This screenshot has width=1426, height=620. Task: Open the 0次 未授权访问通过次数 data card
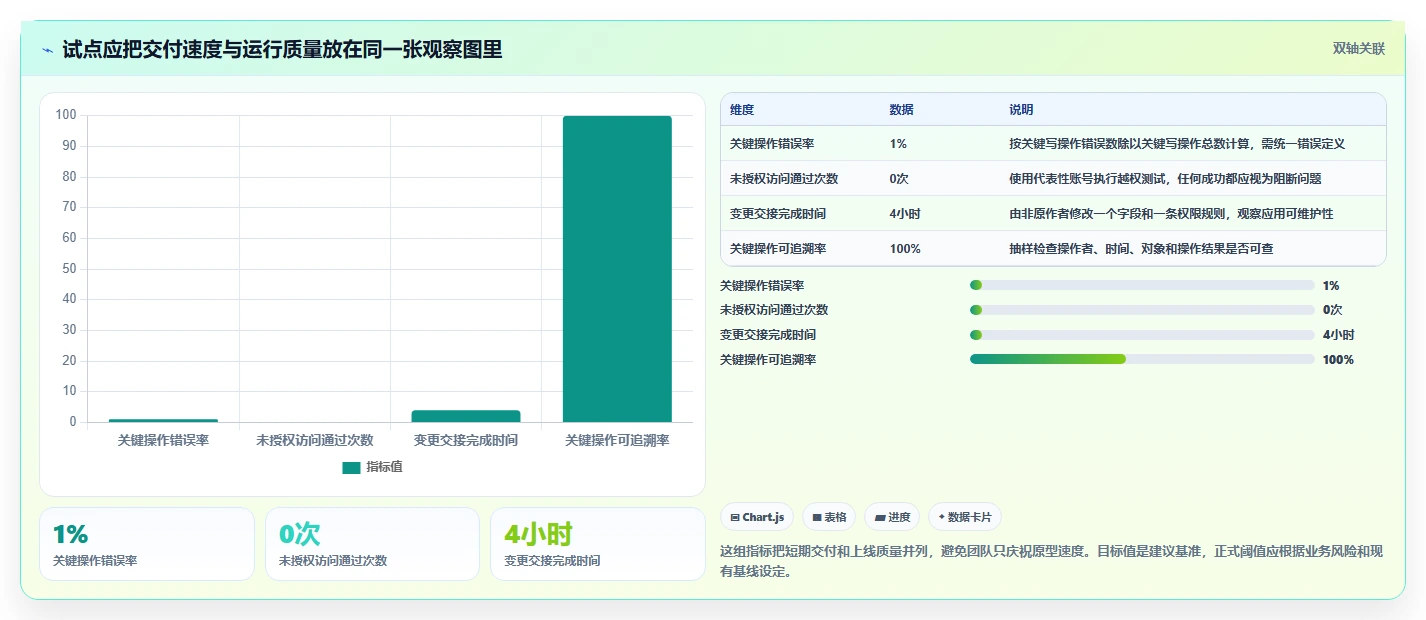click(372, 544)
